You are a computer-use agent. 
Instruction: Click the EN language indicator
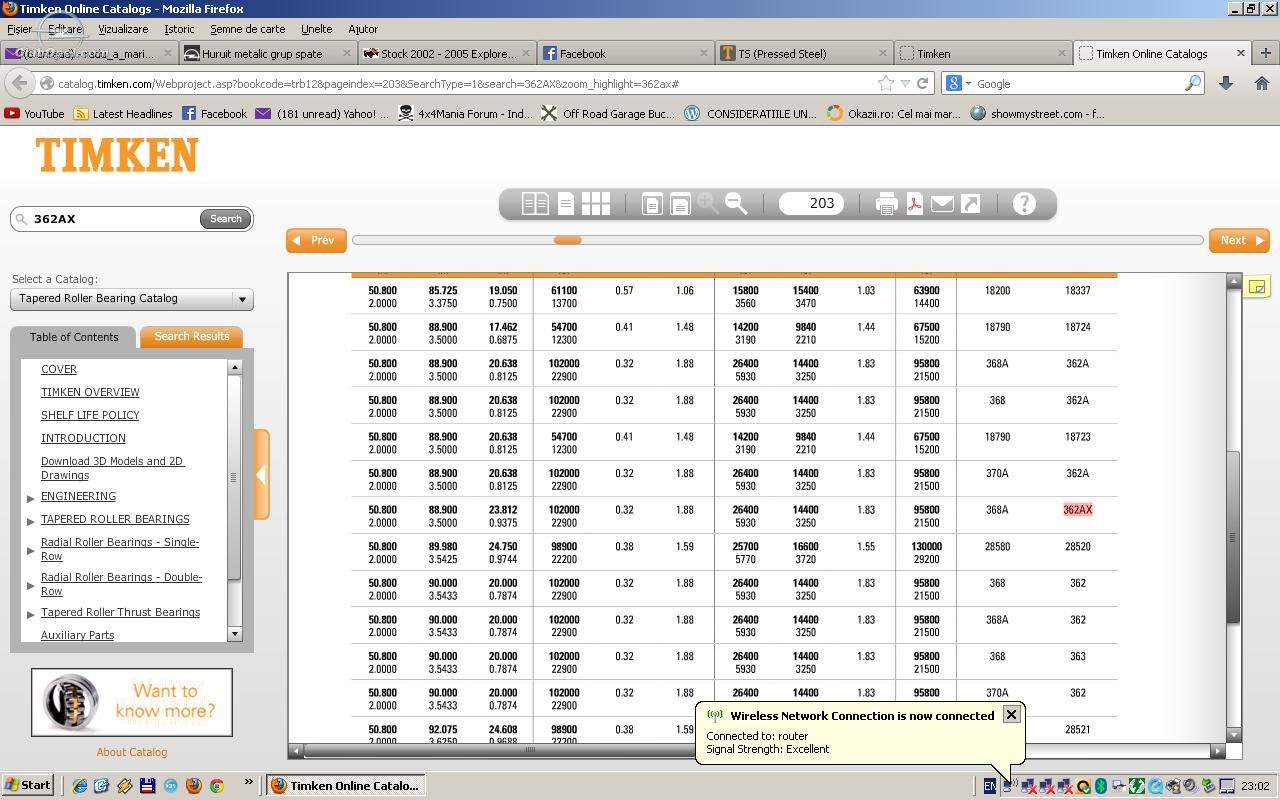(989, 786)
